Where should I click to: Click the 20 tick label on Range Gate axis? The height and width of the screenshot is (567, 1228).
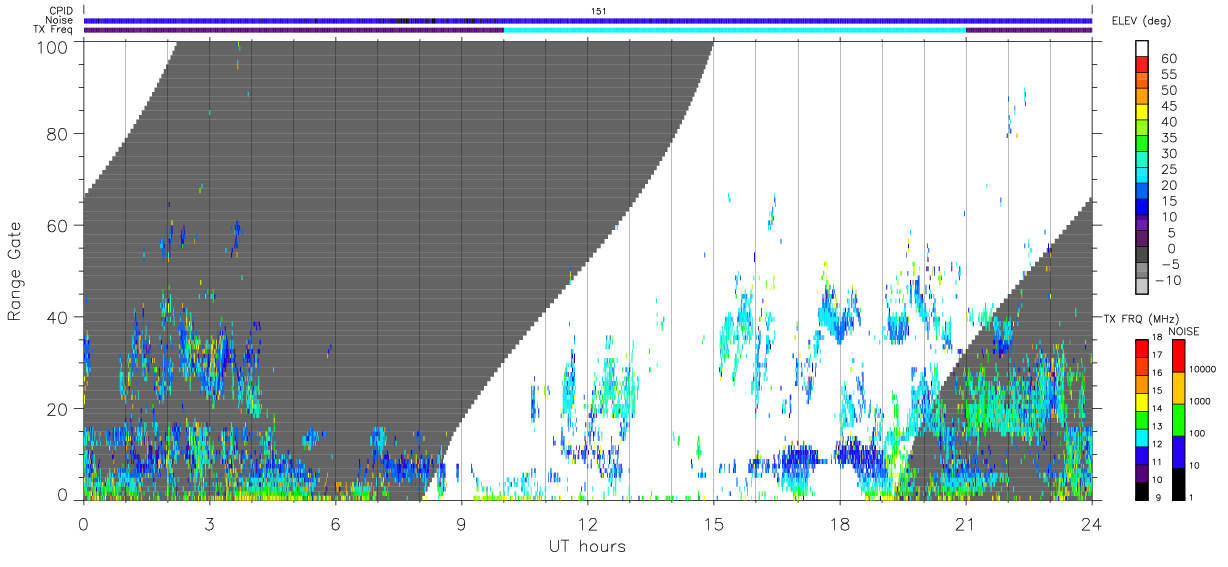pyautogui.click(x=56, y=409)
